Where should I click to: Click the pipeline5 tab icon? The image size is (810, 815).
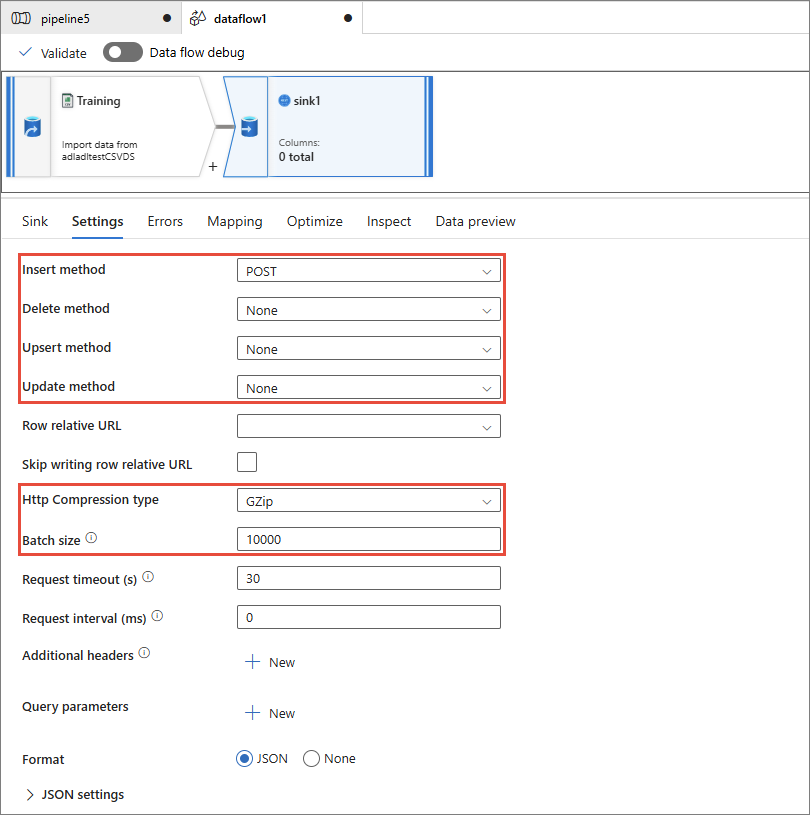coord(21,19)
